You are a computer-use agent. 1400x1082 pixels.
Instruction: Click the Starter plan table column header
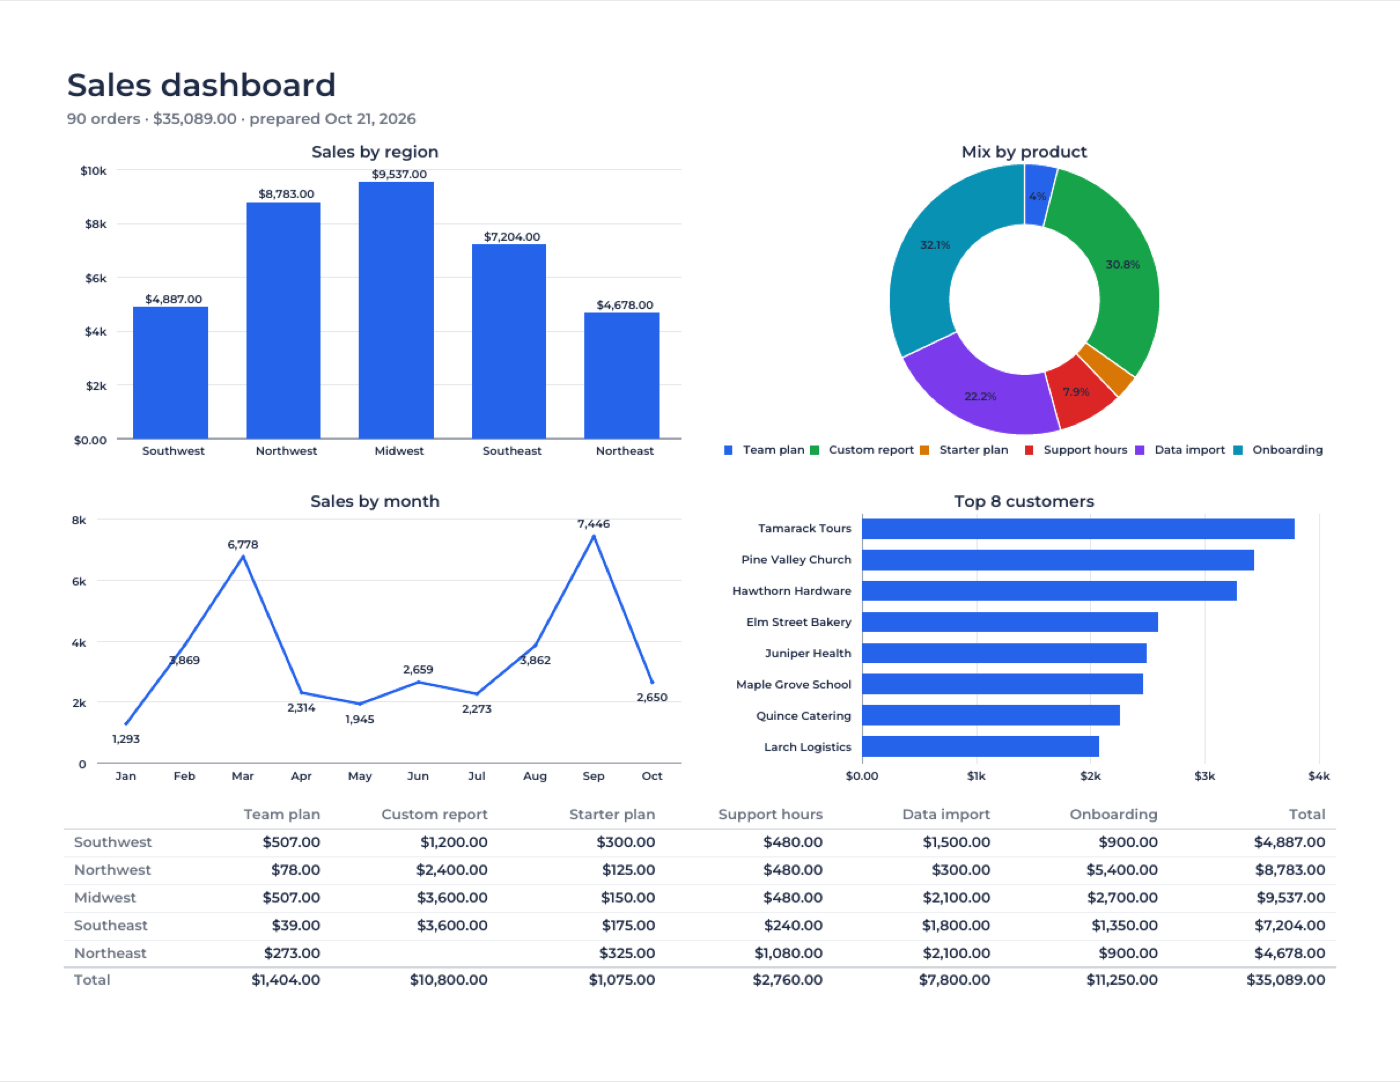[612, 814]
